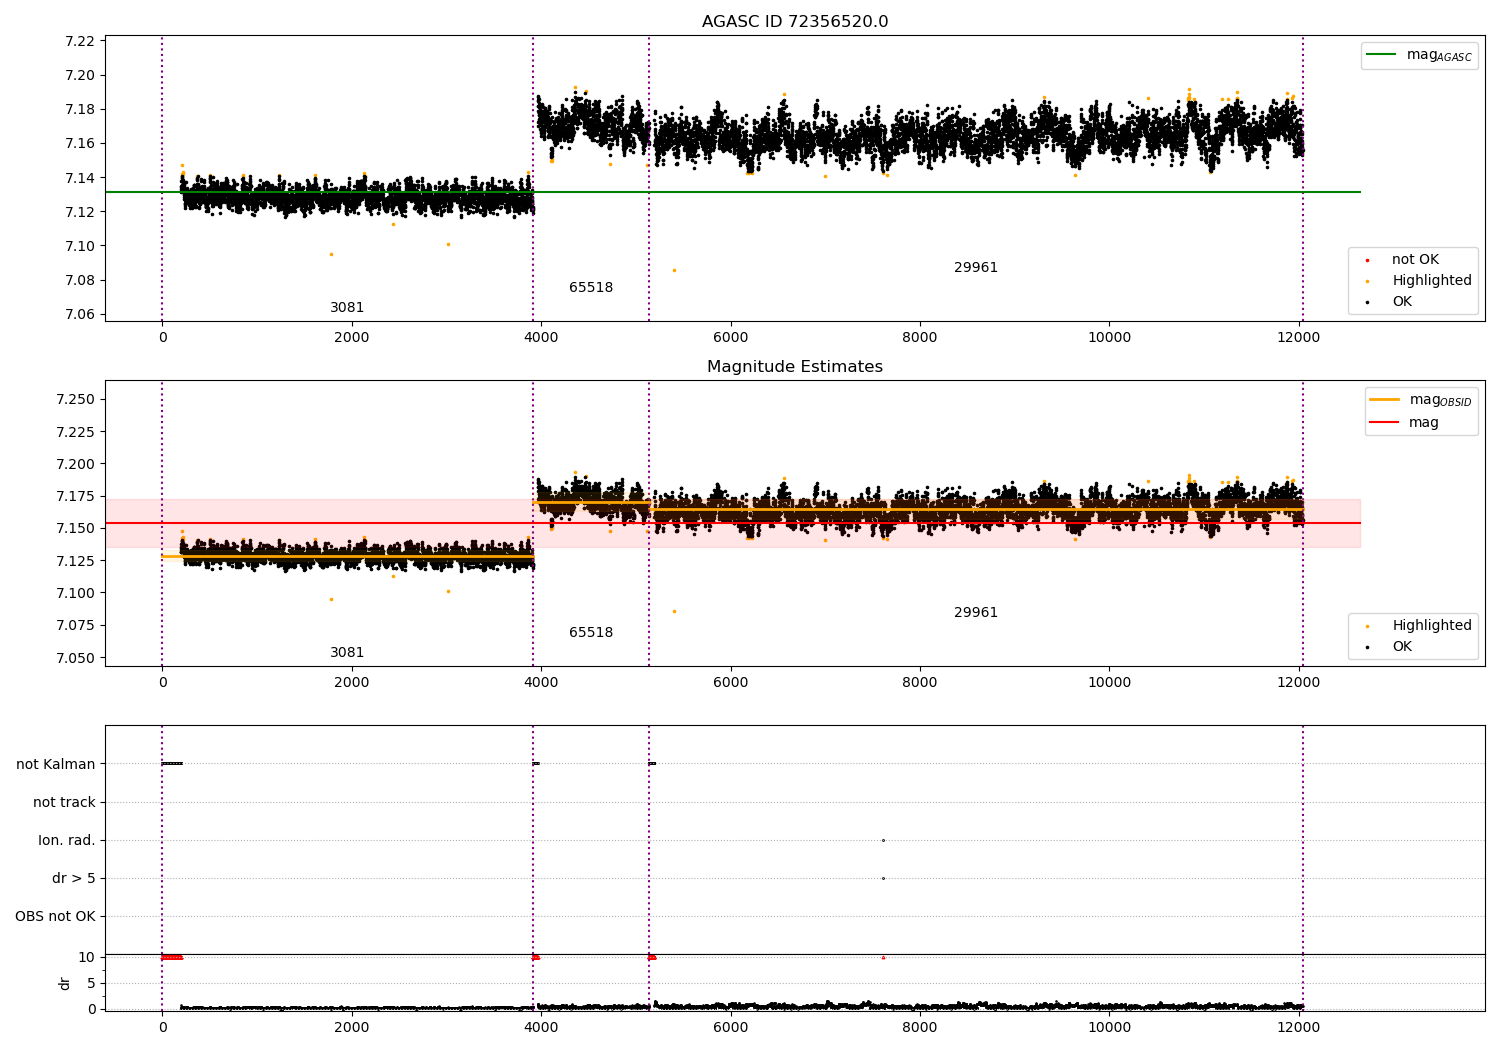
Task: Click the 'dr' y-axis label
Action: click(x=65, y=983)
